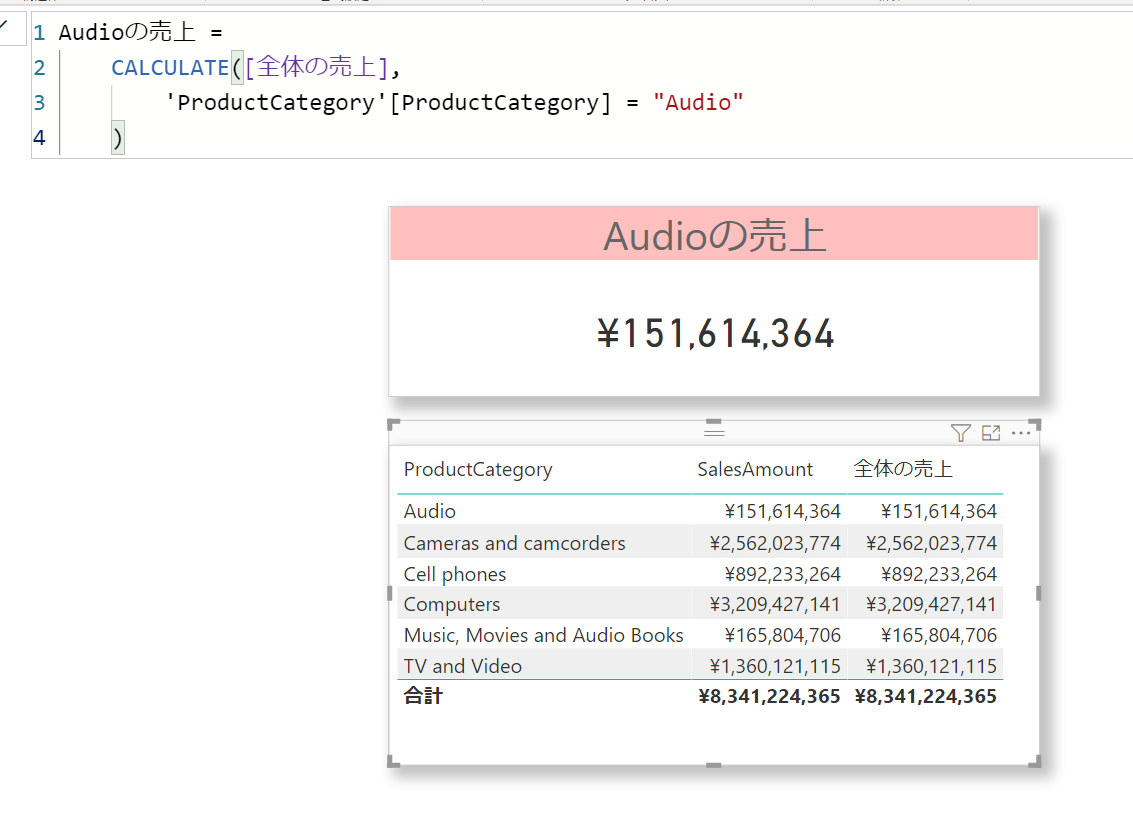Click 全体の売上 value ¥165,804,706
1133x826 pixels.
pos(939,635)
